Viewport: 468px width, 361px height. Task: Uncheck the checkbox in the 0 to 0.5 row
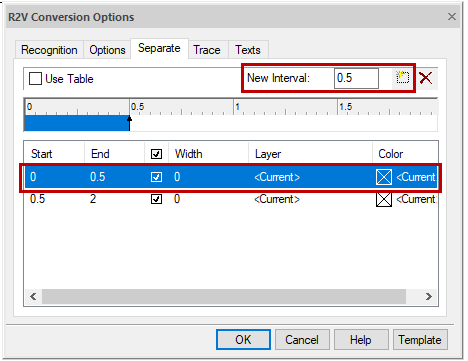pos(156,177)
